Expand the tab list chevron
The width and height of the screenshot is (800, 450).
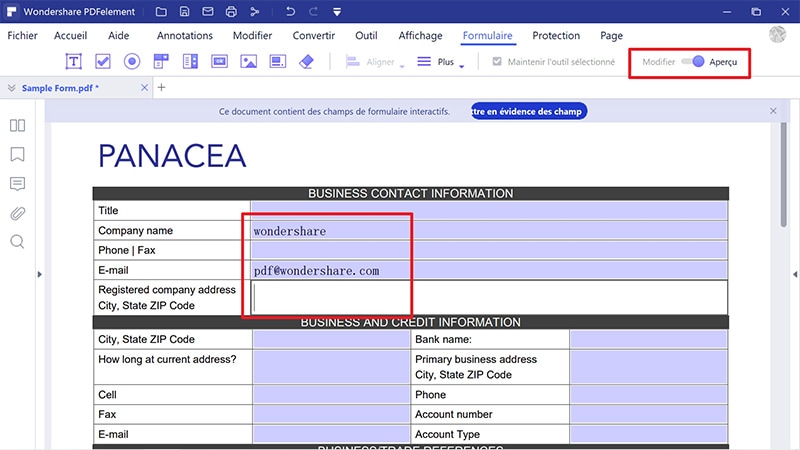11,88
